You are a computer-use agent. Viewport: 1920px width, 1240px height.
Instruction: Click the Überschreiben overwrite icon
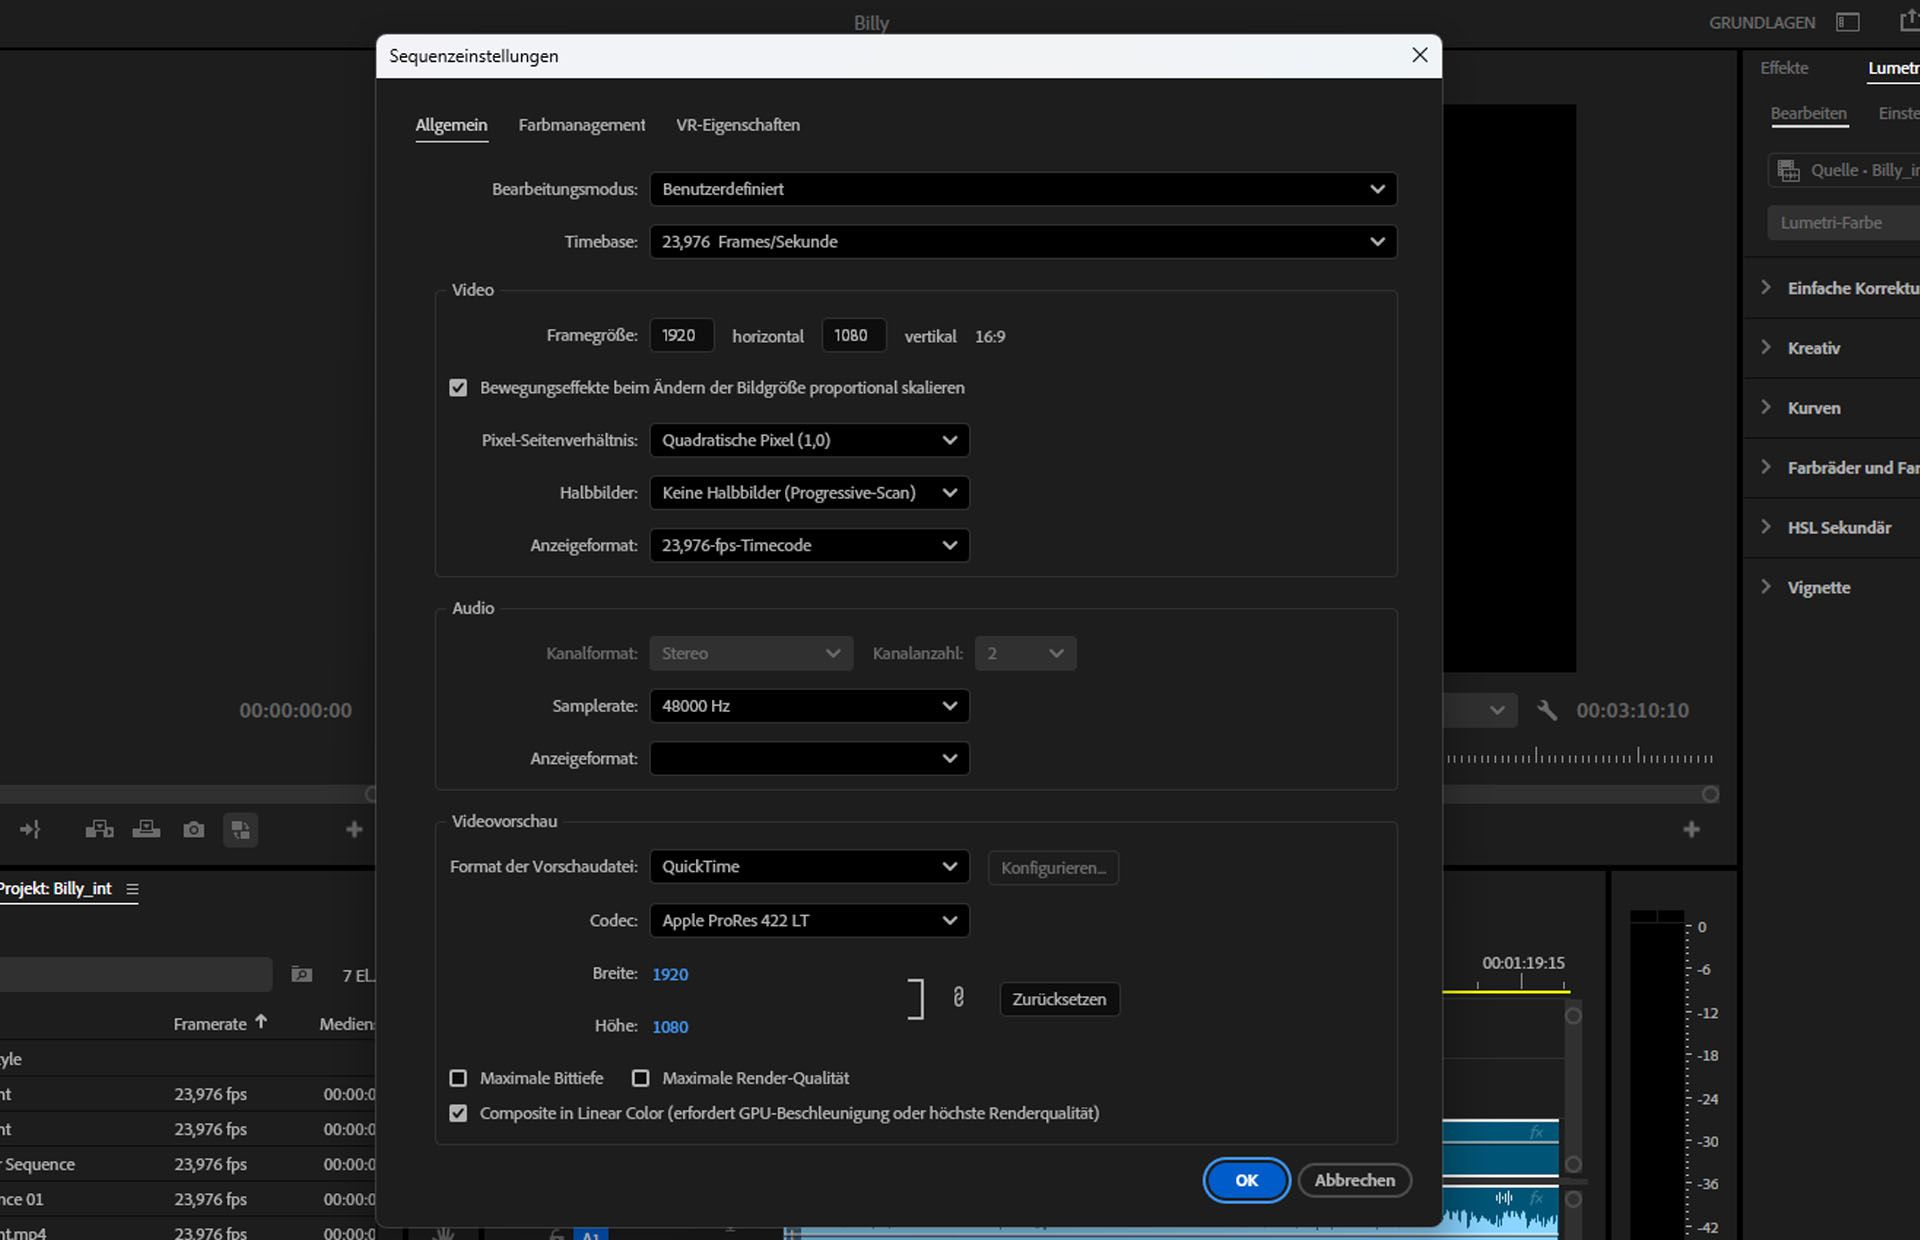pos(146,829)
